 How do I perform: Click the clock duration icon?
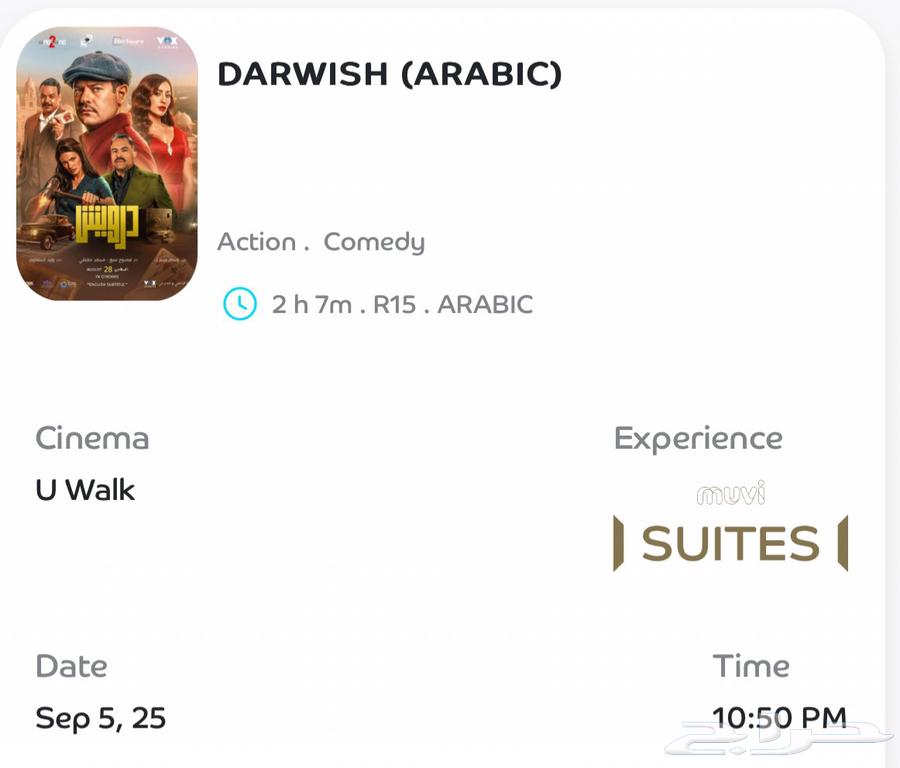tap(239, 304)
